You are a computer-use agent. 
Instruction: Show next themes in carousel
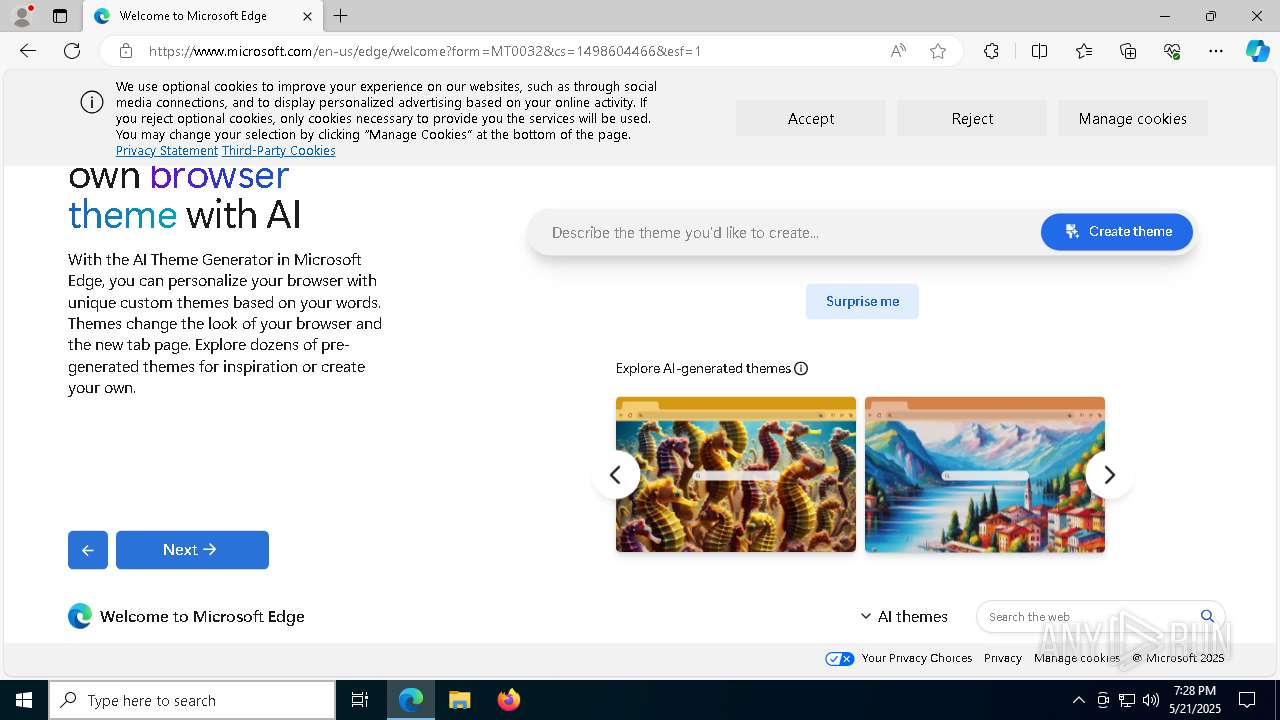1109,474
